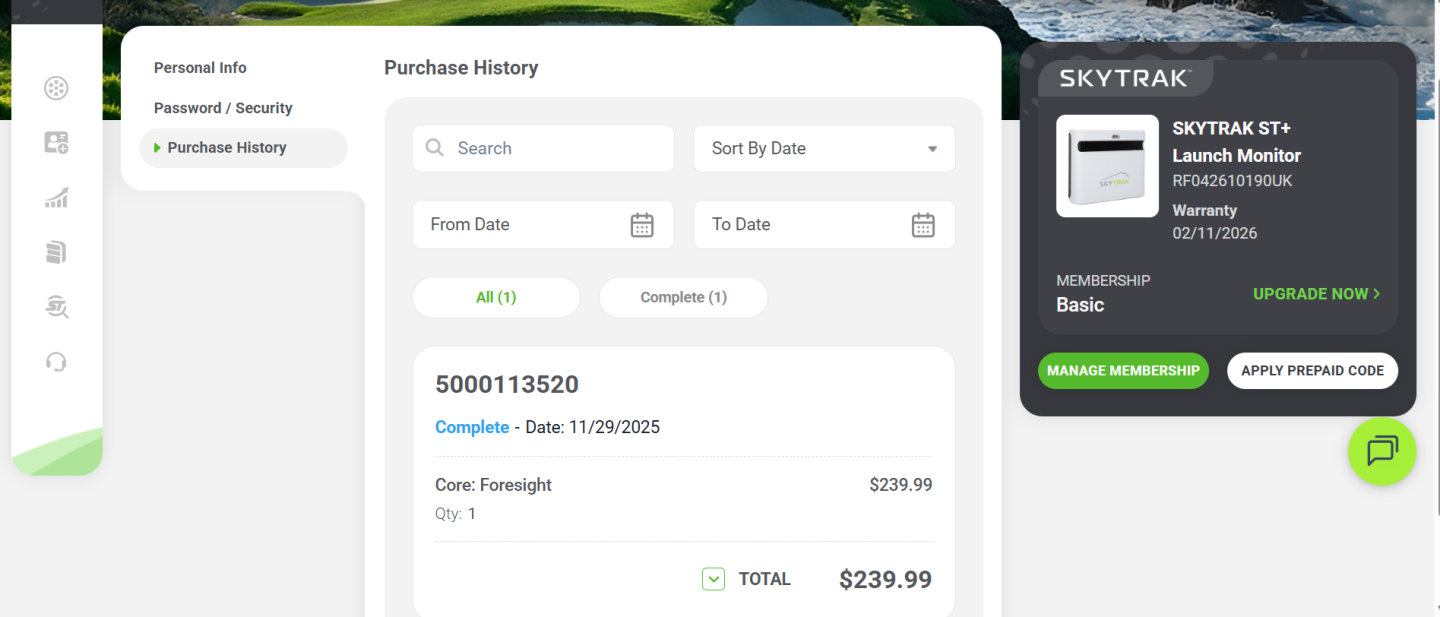
Task: Click the SkyTrak logo on the device card
Action: [x=1124, y=78]
